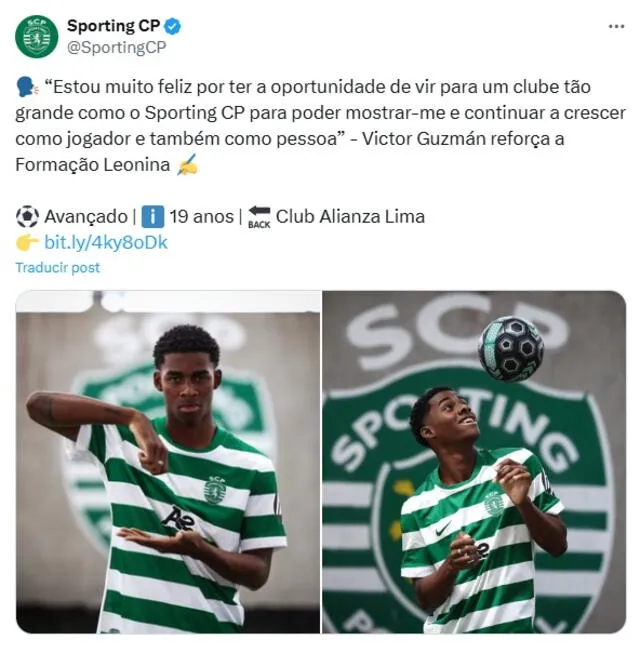Viewport: 640px width, 652px height.
Task: Open the right photo with the ball
Action: pos(474,462)
